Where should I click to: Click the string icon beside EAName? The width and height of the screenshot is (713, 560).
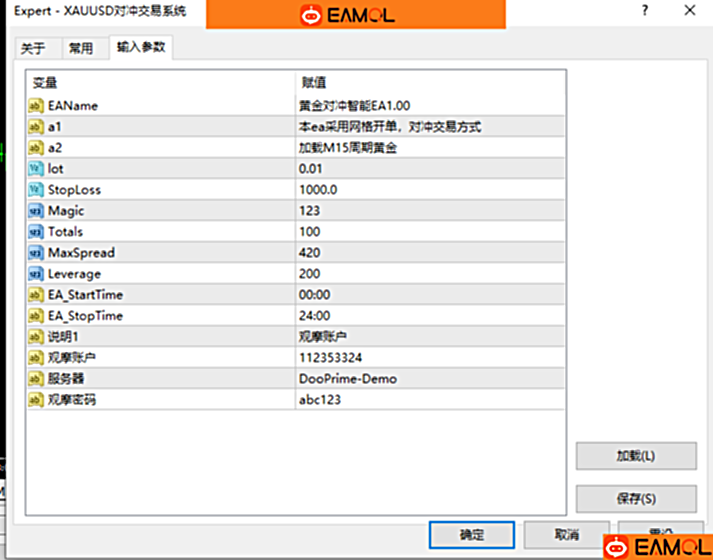coord(36,105)
